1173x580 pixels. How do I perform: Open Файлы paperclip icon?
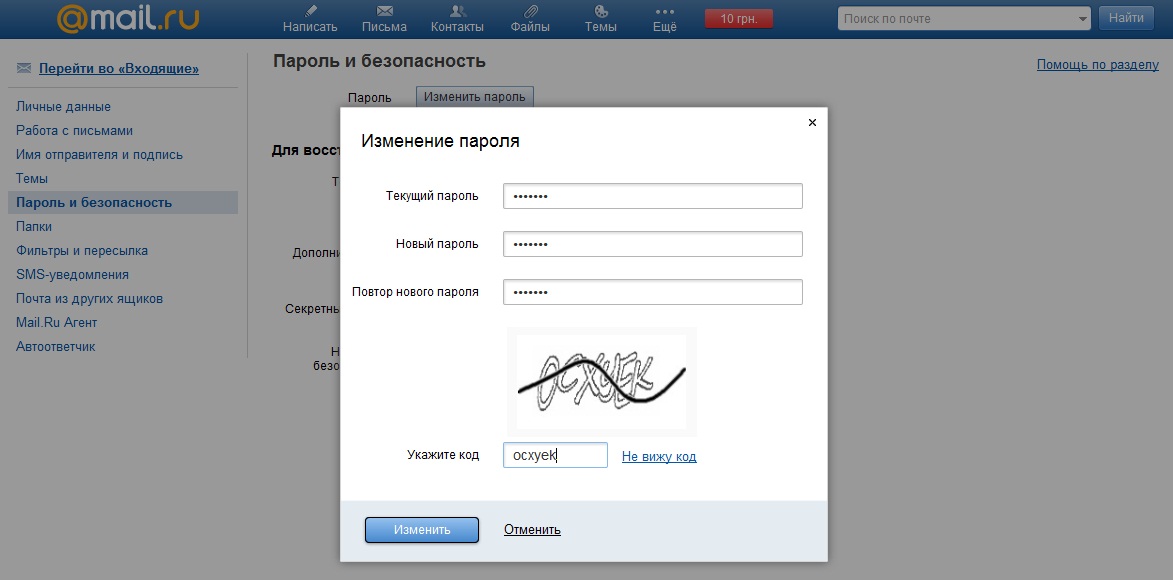(530, 10)
